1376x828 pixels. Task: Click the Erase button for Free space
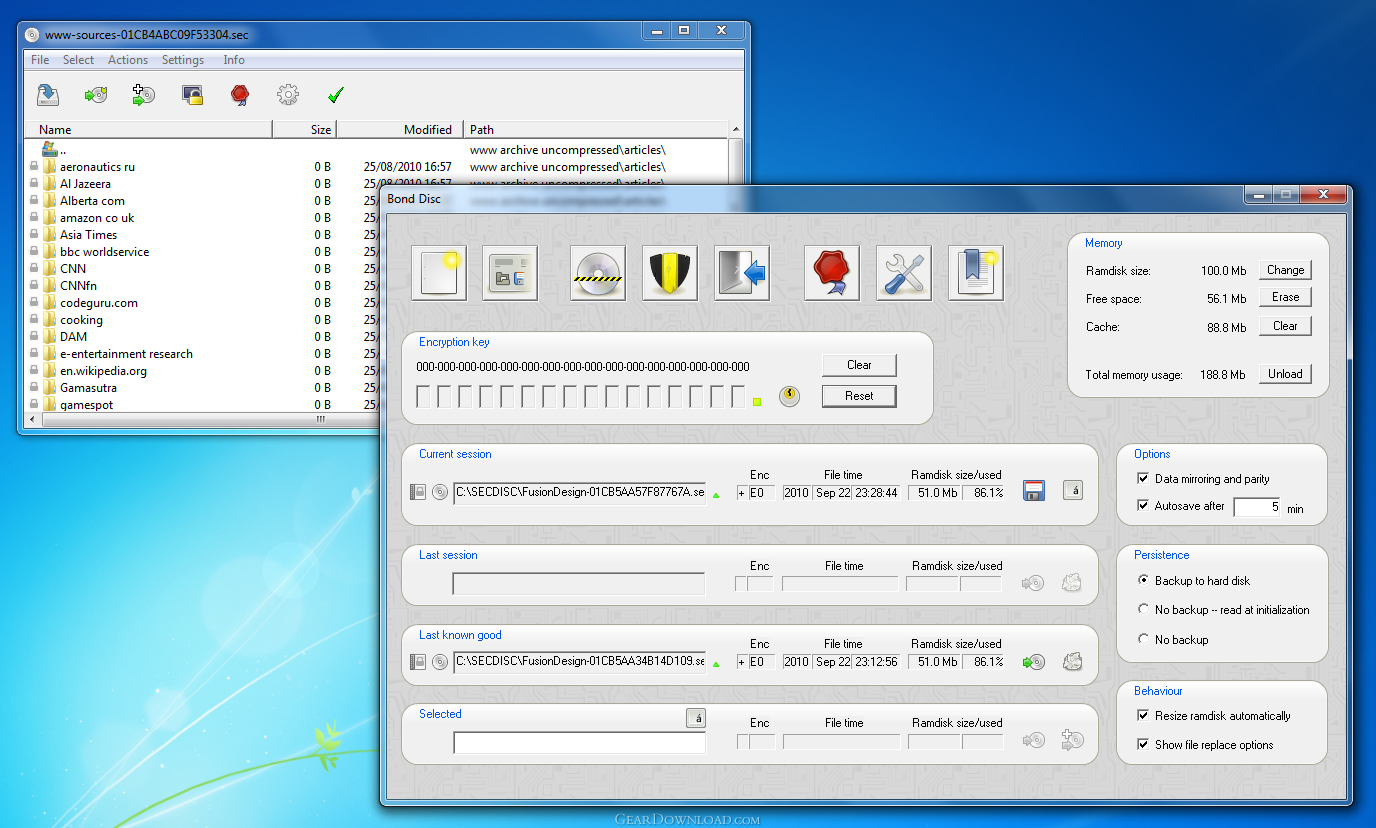click(1285, 297)
